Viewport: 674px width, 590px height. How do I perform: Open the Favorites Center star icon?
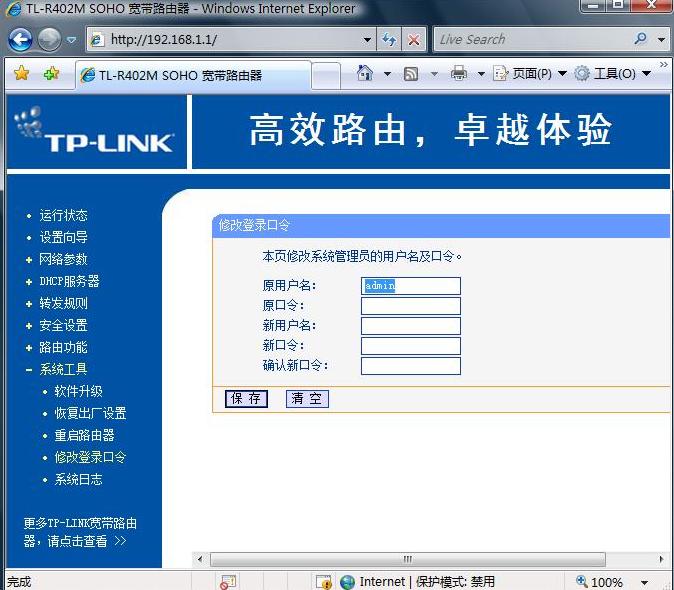point(21,74)
